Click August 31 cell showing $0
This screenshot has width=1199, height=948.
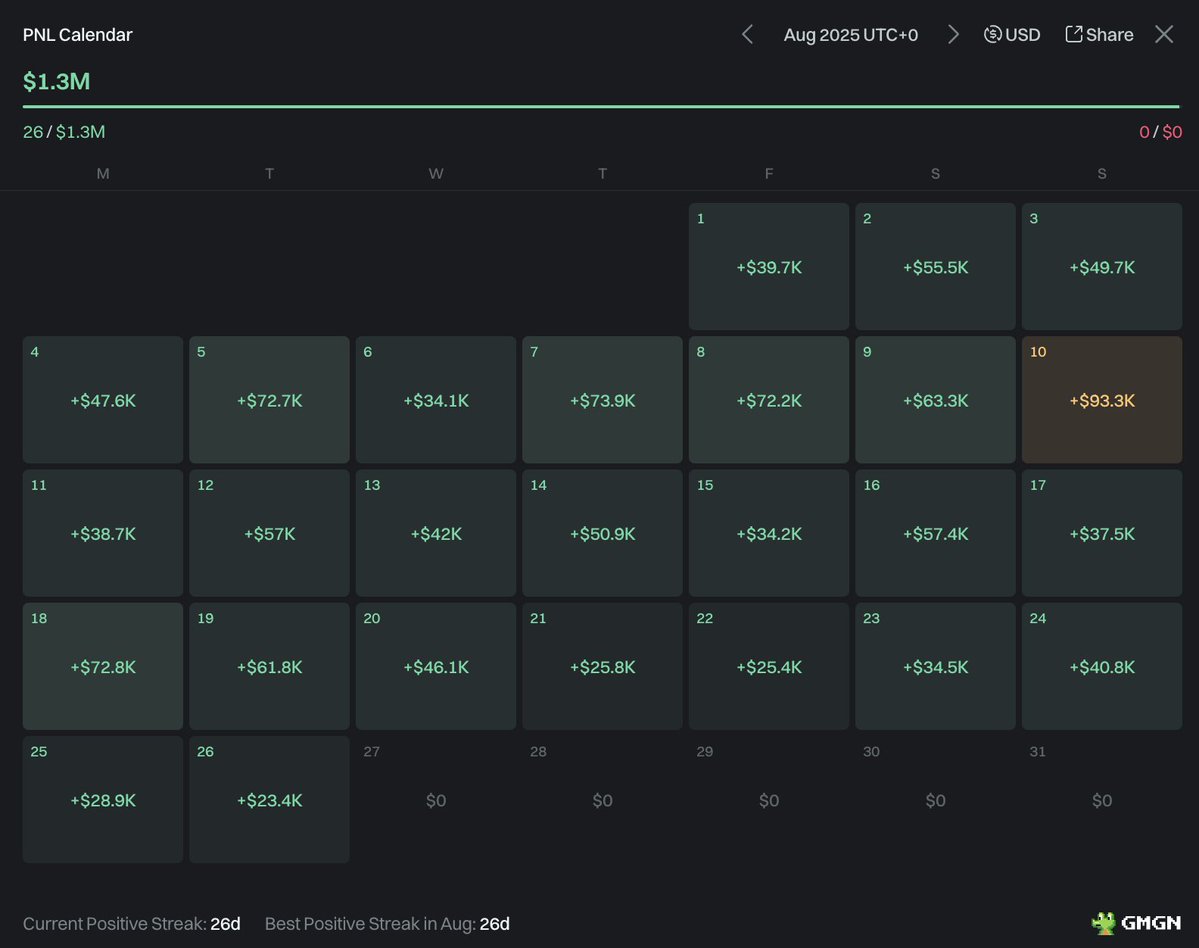click(x=1101, y=799)
